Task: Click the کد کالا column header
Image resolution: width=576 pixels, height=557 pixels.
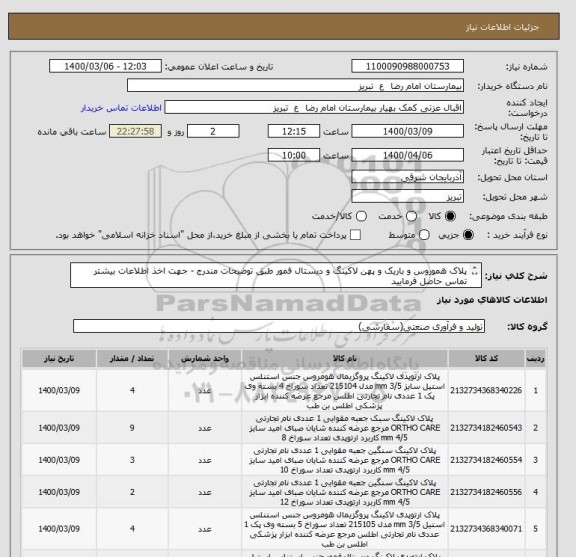Action: pos(486,359)
